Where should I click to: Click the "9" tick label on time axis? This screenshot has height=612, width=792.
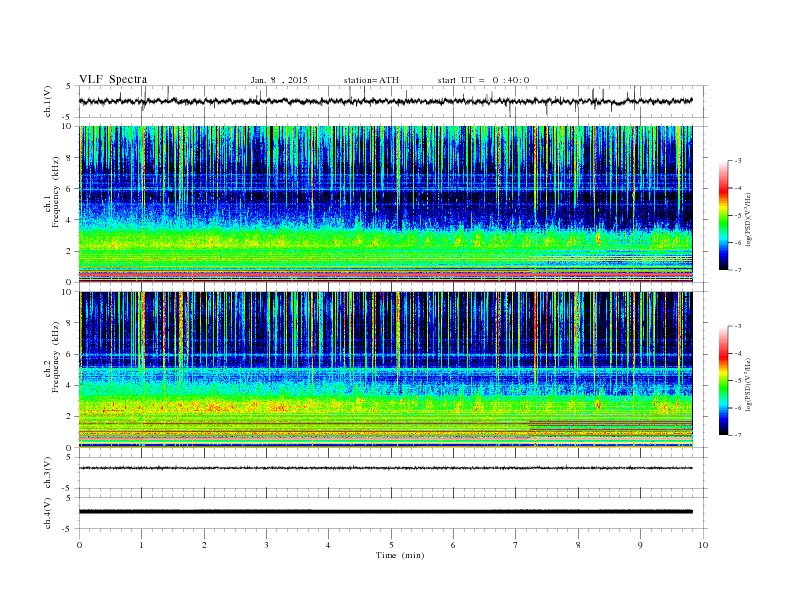[x=640, y=545]
